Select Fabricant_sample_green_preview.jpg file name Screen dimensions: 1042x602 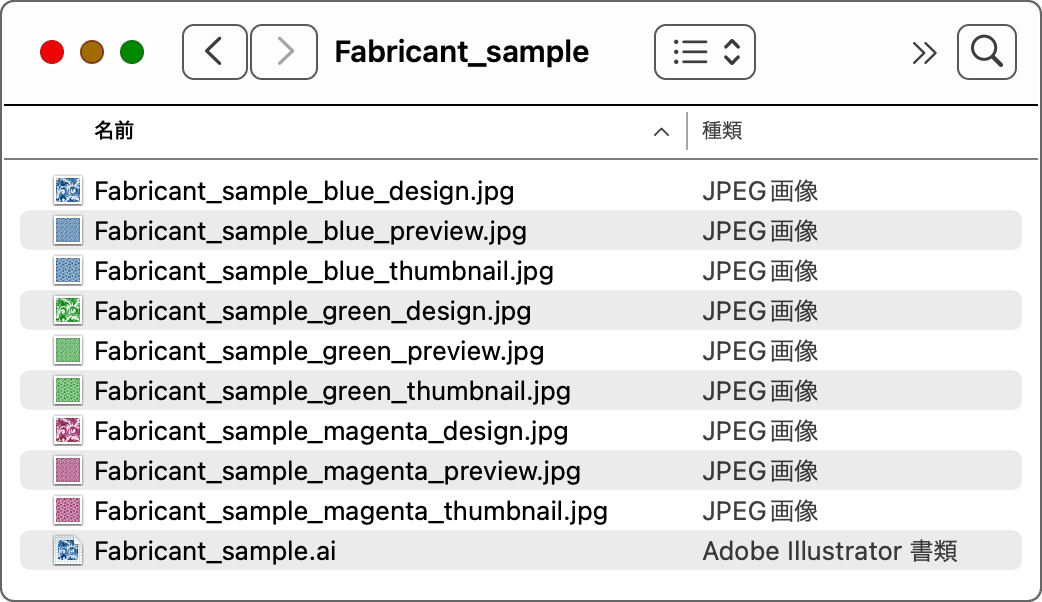point(319,351)
